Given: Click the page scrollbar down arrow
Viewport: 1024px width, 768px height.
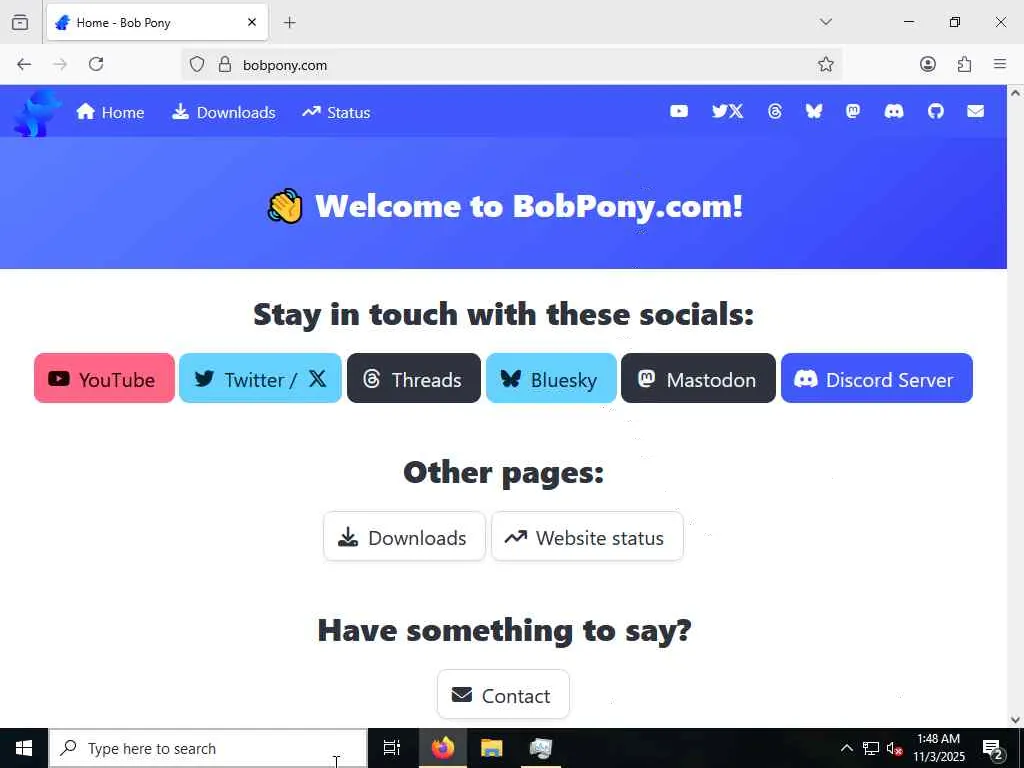Looking at the screenshot, I should pos(1015,720).
